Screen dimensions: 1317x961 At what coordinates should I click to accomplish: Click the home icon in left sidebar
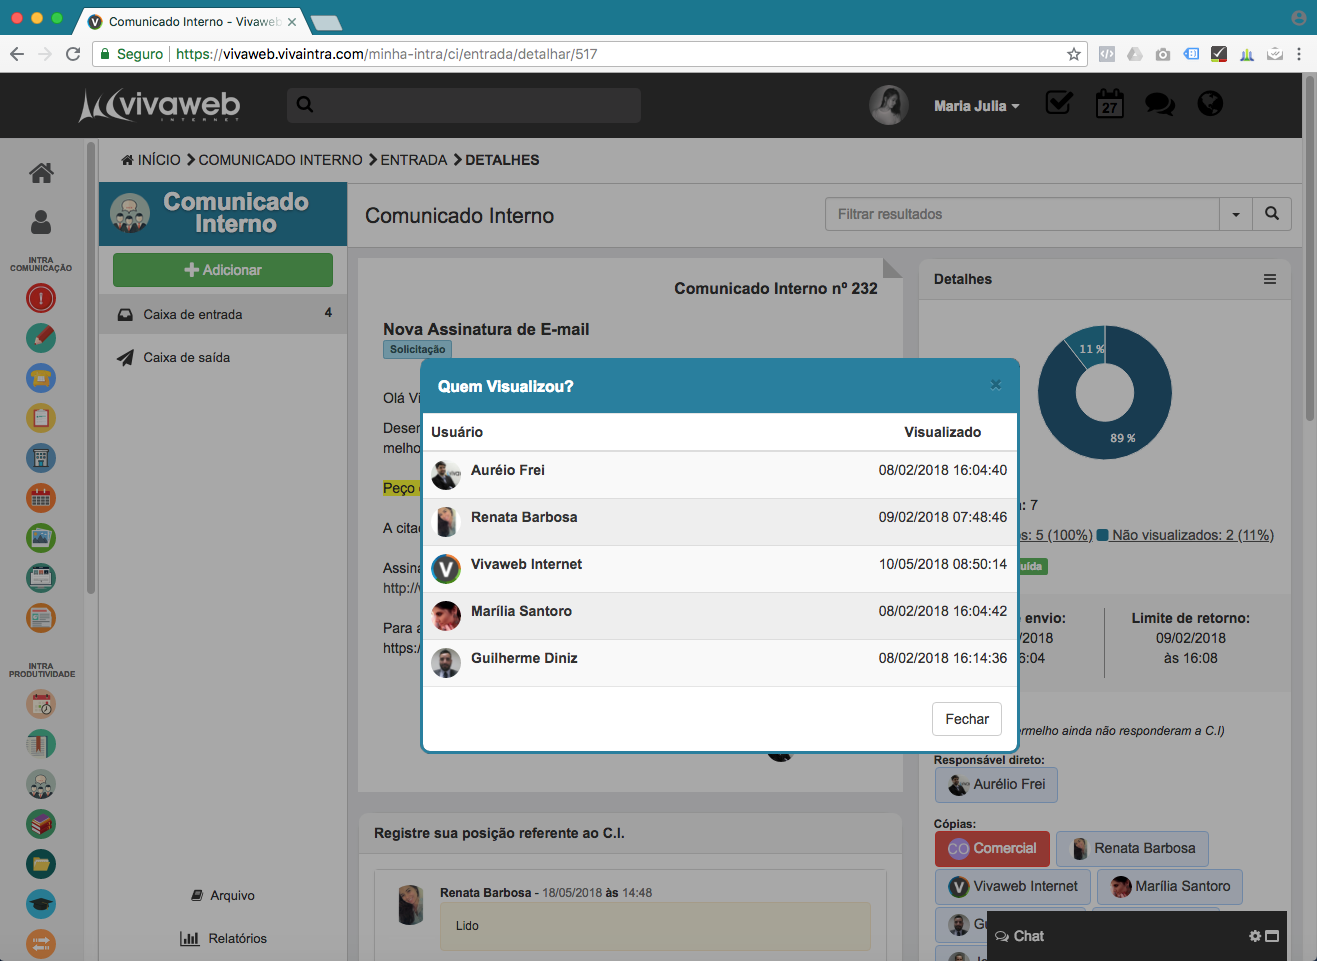click(41, 173)
